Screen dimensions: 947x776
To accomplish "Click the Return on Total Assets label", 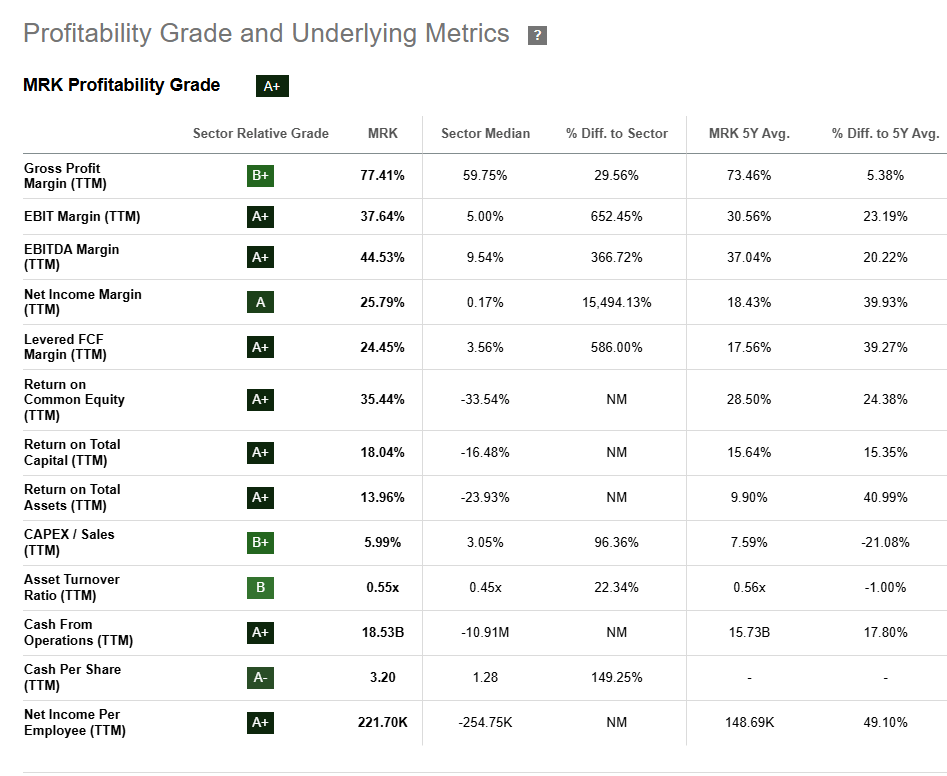I will 72,497.
